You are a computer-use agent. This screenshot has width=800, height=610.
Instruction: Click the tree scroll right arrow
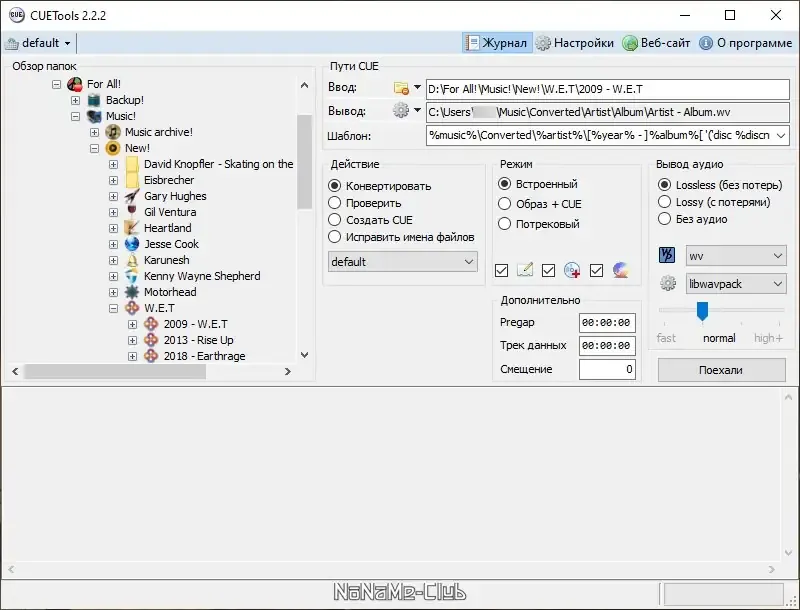288,371
